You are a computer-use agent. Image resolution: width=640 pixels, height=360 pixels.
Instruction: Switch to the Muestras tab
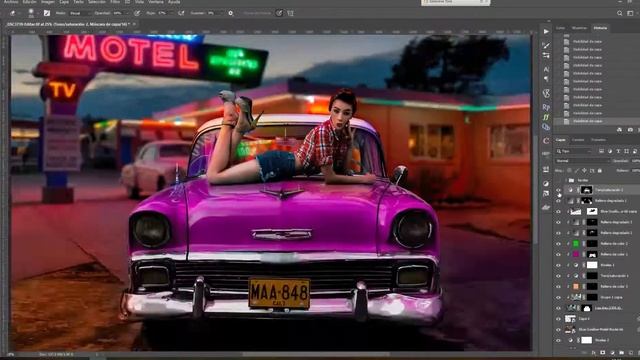point(579,28)
